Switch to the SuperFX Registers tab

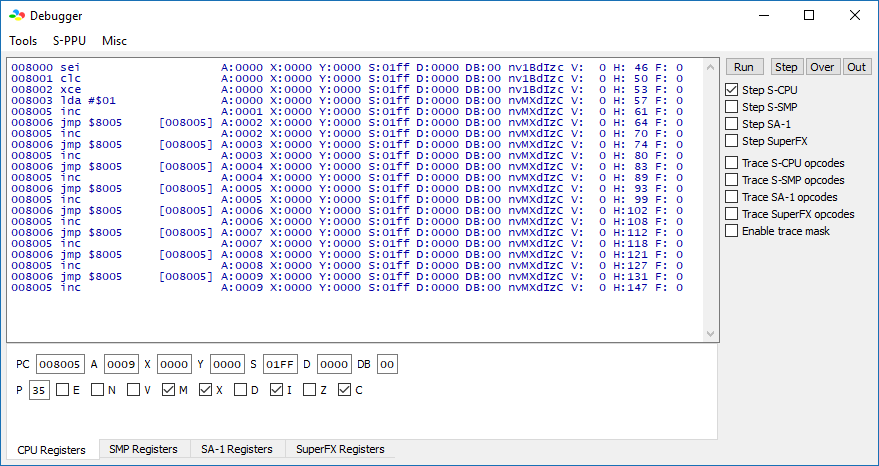[340, 449]
